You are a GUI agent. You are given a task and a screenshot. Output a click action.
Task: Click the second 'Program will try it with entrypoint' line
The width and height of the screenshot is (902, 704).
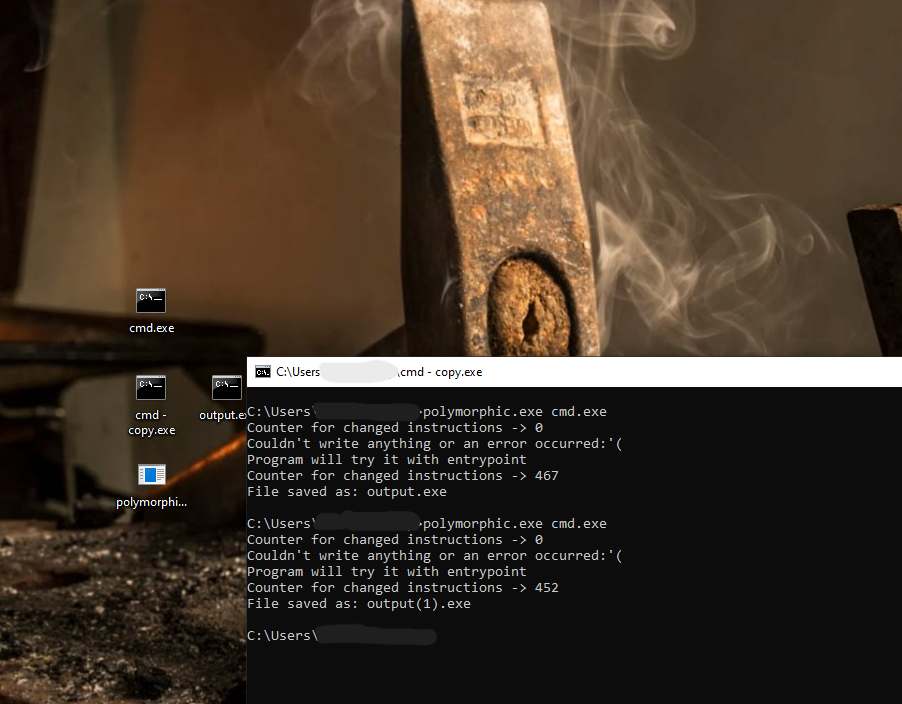(387, 572)
